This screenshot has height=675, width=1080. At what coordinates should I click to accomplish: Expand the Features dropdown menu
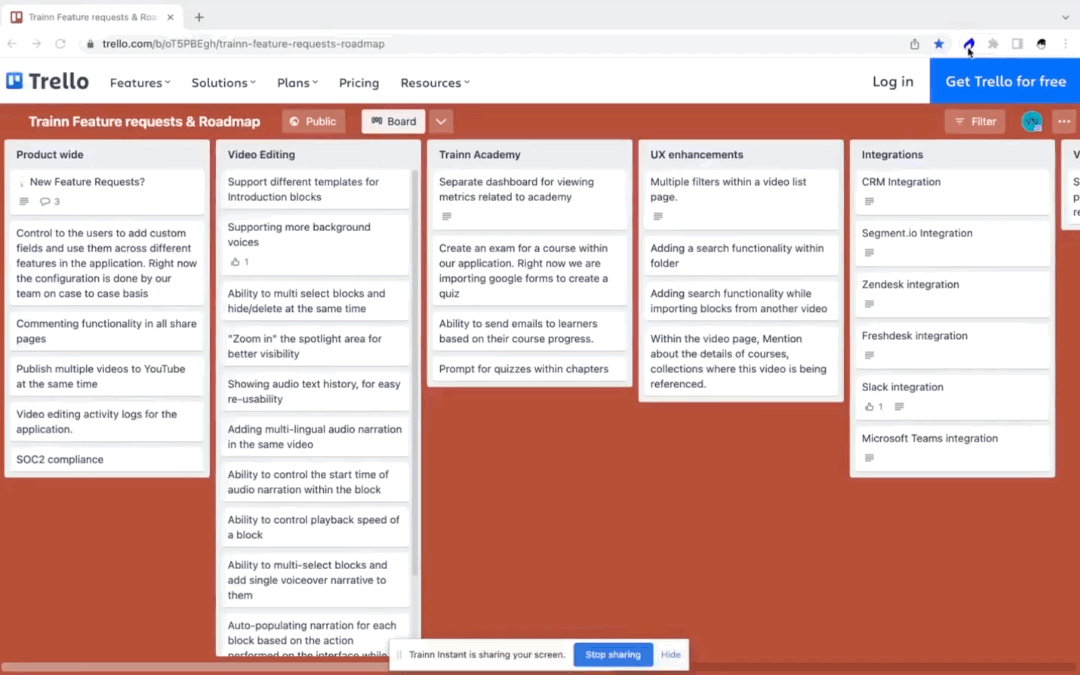point(140,83)
